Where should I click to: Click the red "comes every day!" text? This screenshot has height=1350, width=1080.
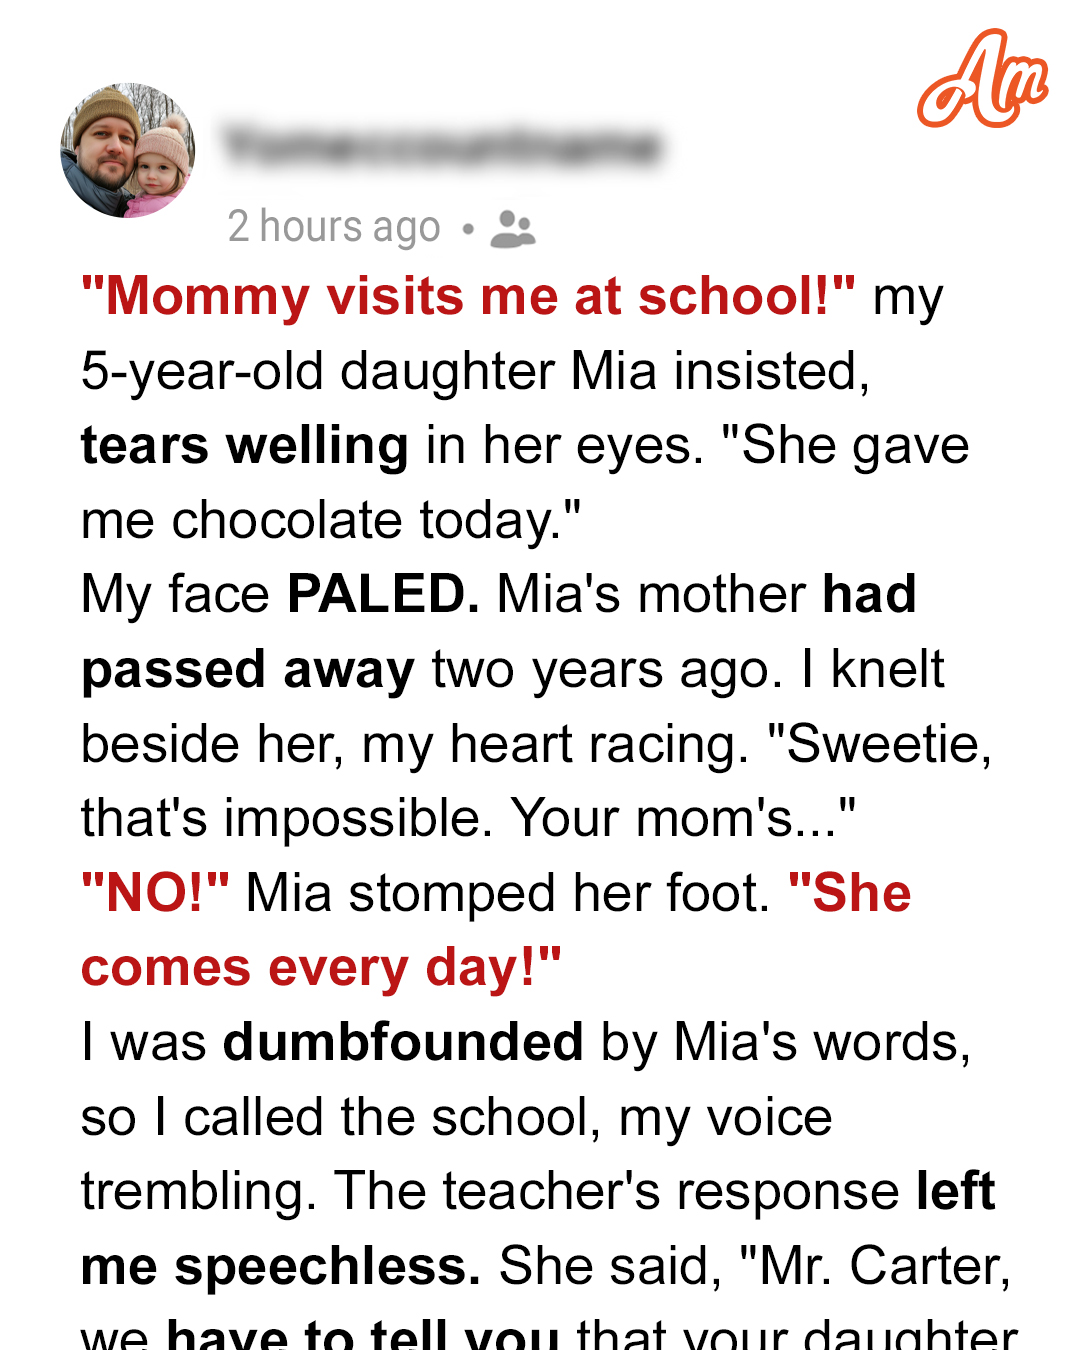click(321, 968)
